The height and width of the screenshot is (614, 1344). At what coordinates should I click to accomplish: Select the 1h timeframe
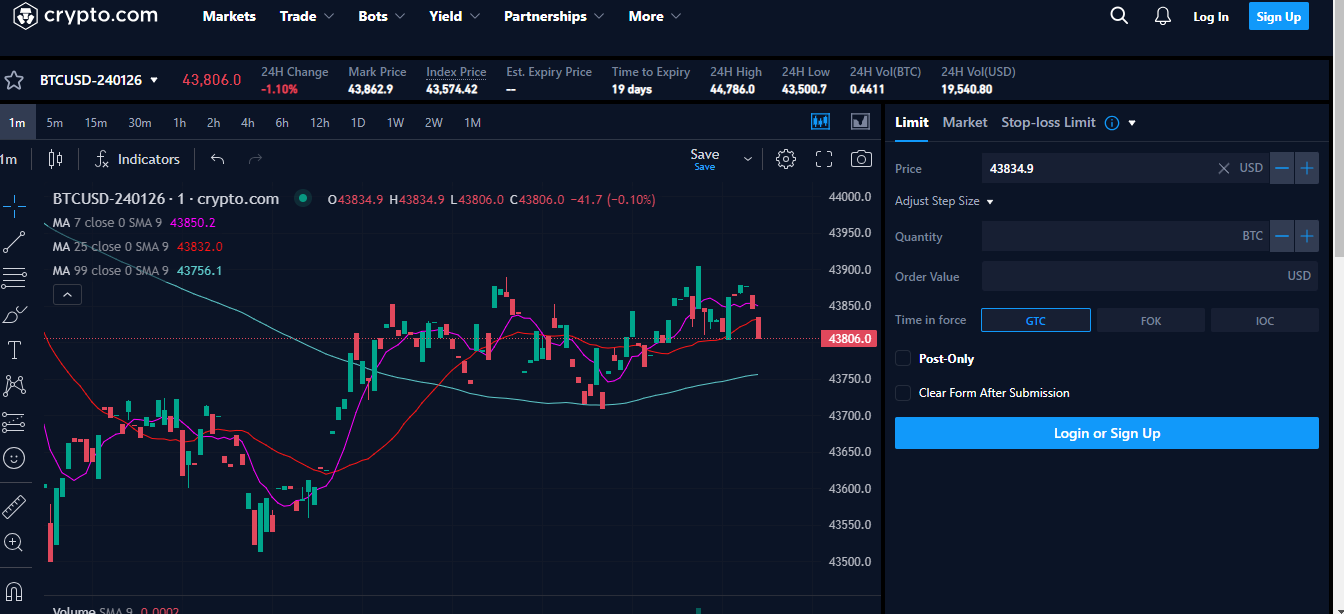(179, 123)
